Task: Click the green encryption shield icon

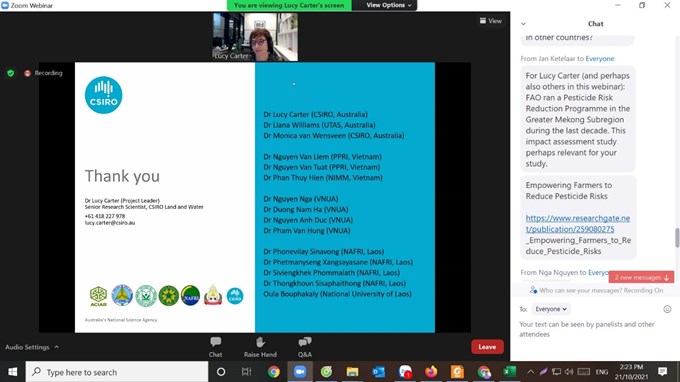Action: point(11,73)
